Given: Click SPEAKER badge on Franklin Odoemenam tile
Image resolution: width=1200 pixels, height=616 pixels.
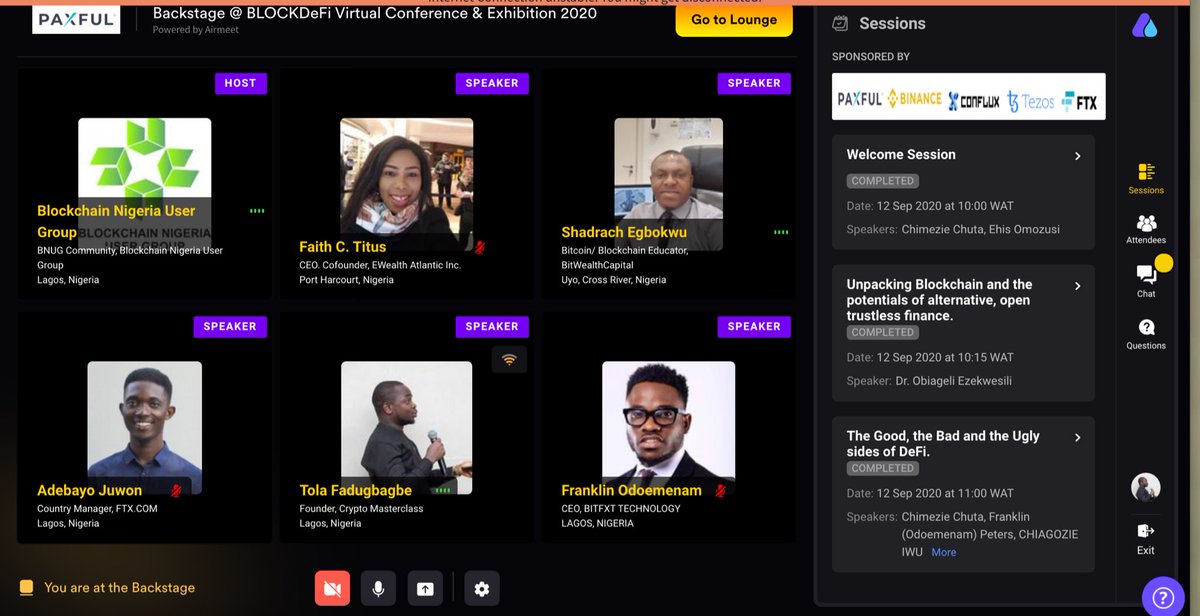Looking at the screenshot, I should click(754, 326).
